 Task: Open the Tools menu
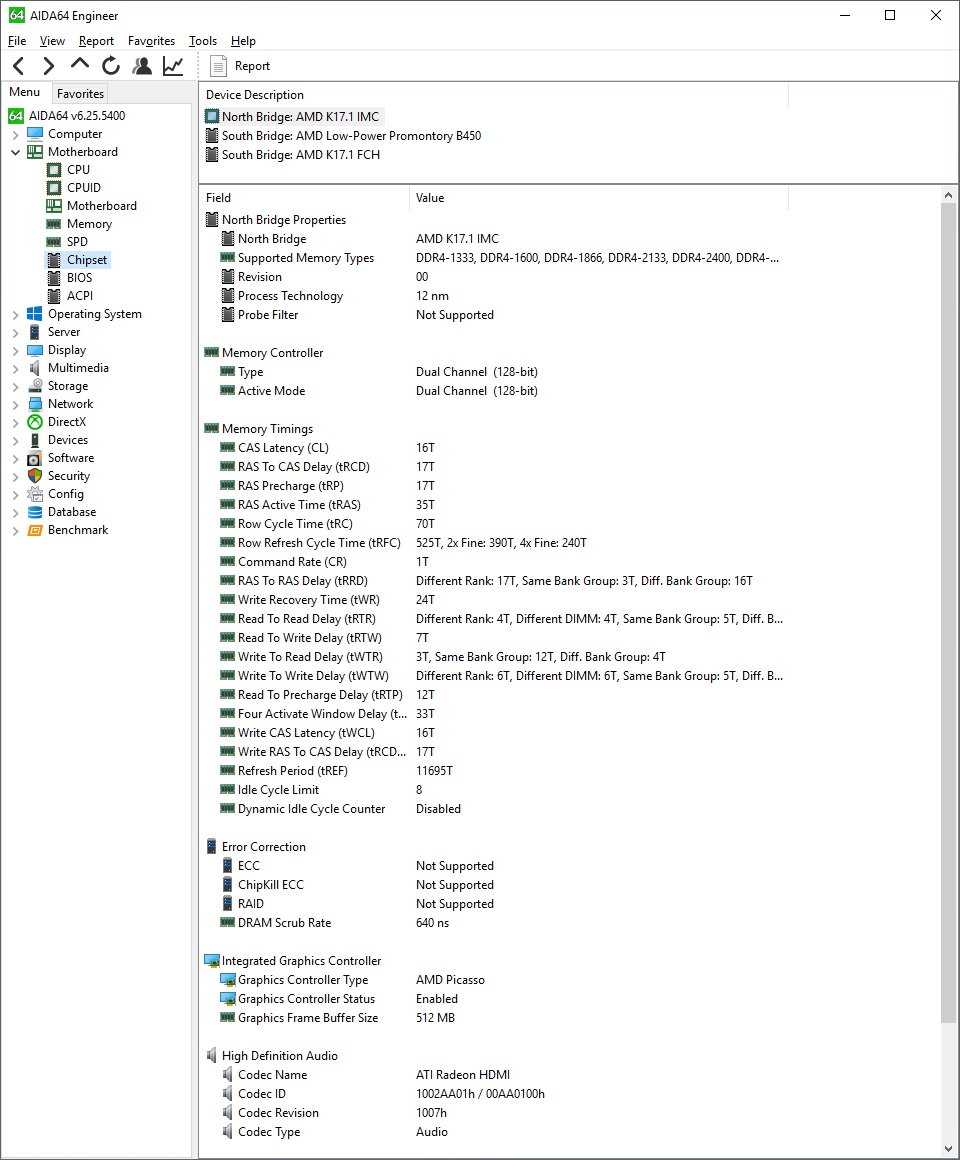click(x=202, y=41)
